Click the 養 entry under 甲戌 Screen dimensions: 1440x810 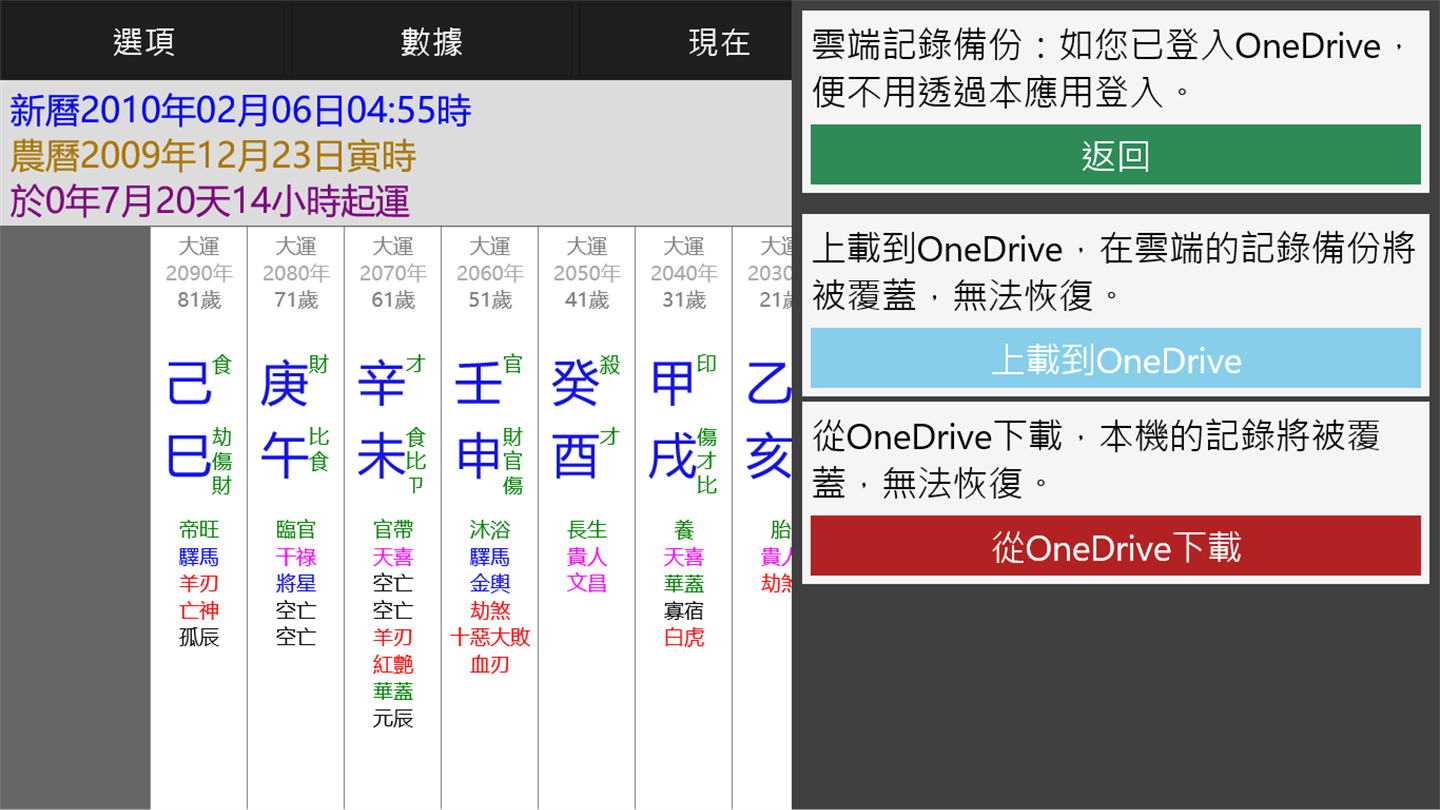[x=684, y=530]
